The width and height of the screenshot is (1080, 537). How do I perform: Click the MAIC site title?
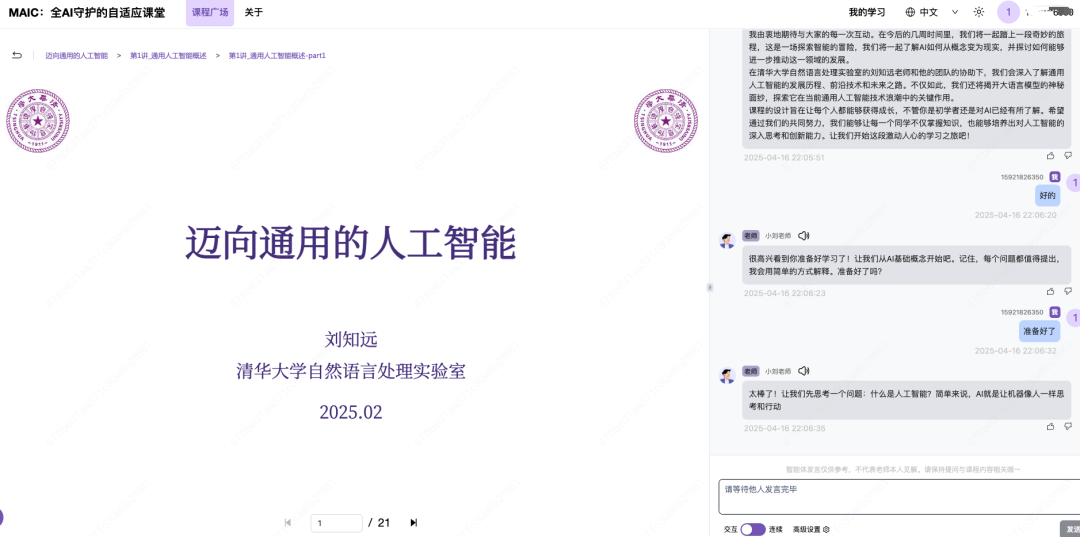[87, 12]
